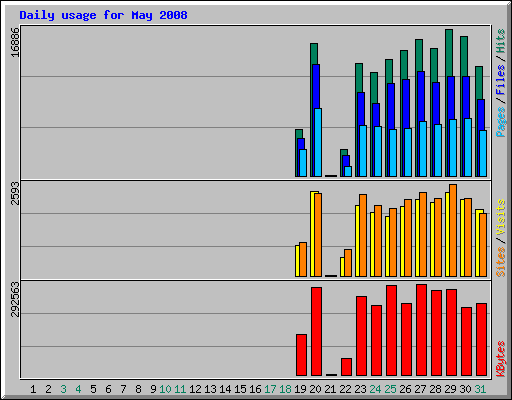
Task: Select the 292563 axis maximum label
Action: tap(15, 299)
